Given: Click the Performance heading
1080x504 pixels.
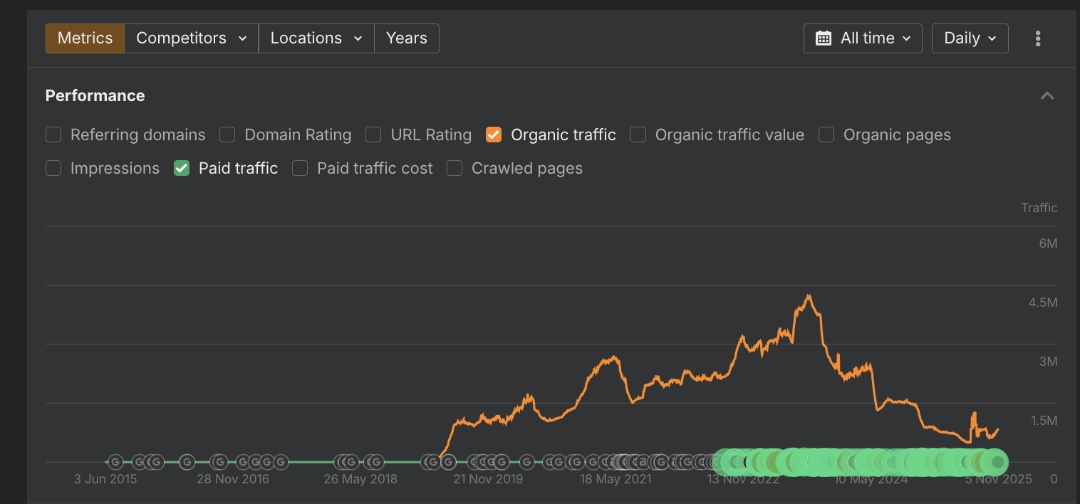Looking at the screenshot, I should pyautogui.click(x=95, y=96).
